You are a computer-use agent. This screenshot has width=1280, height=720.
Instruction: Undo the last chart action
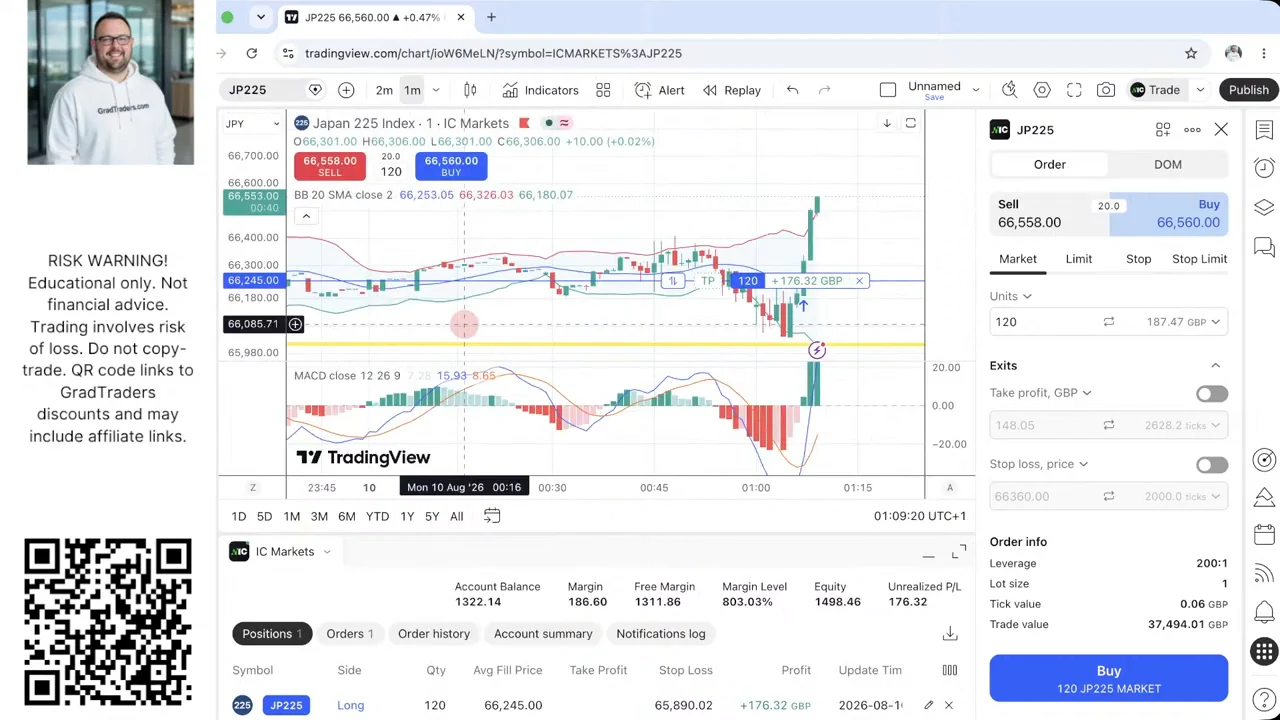[x=792, y=90]
